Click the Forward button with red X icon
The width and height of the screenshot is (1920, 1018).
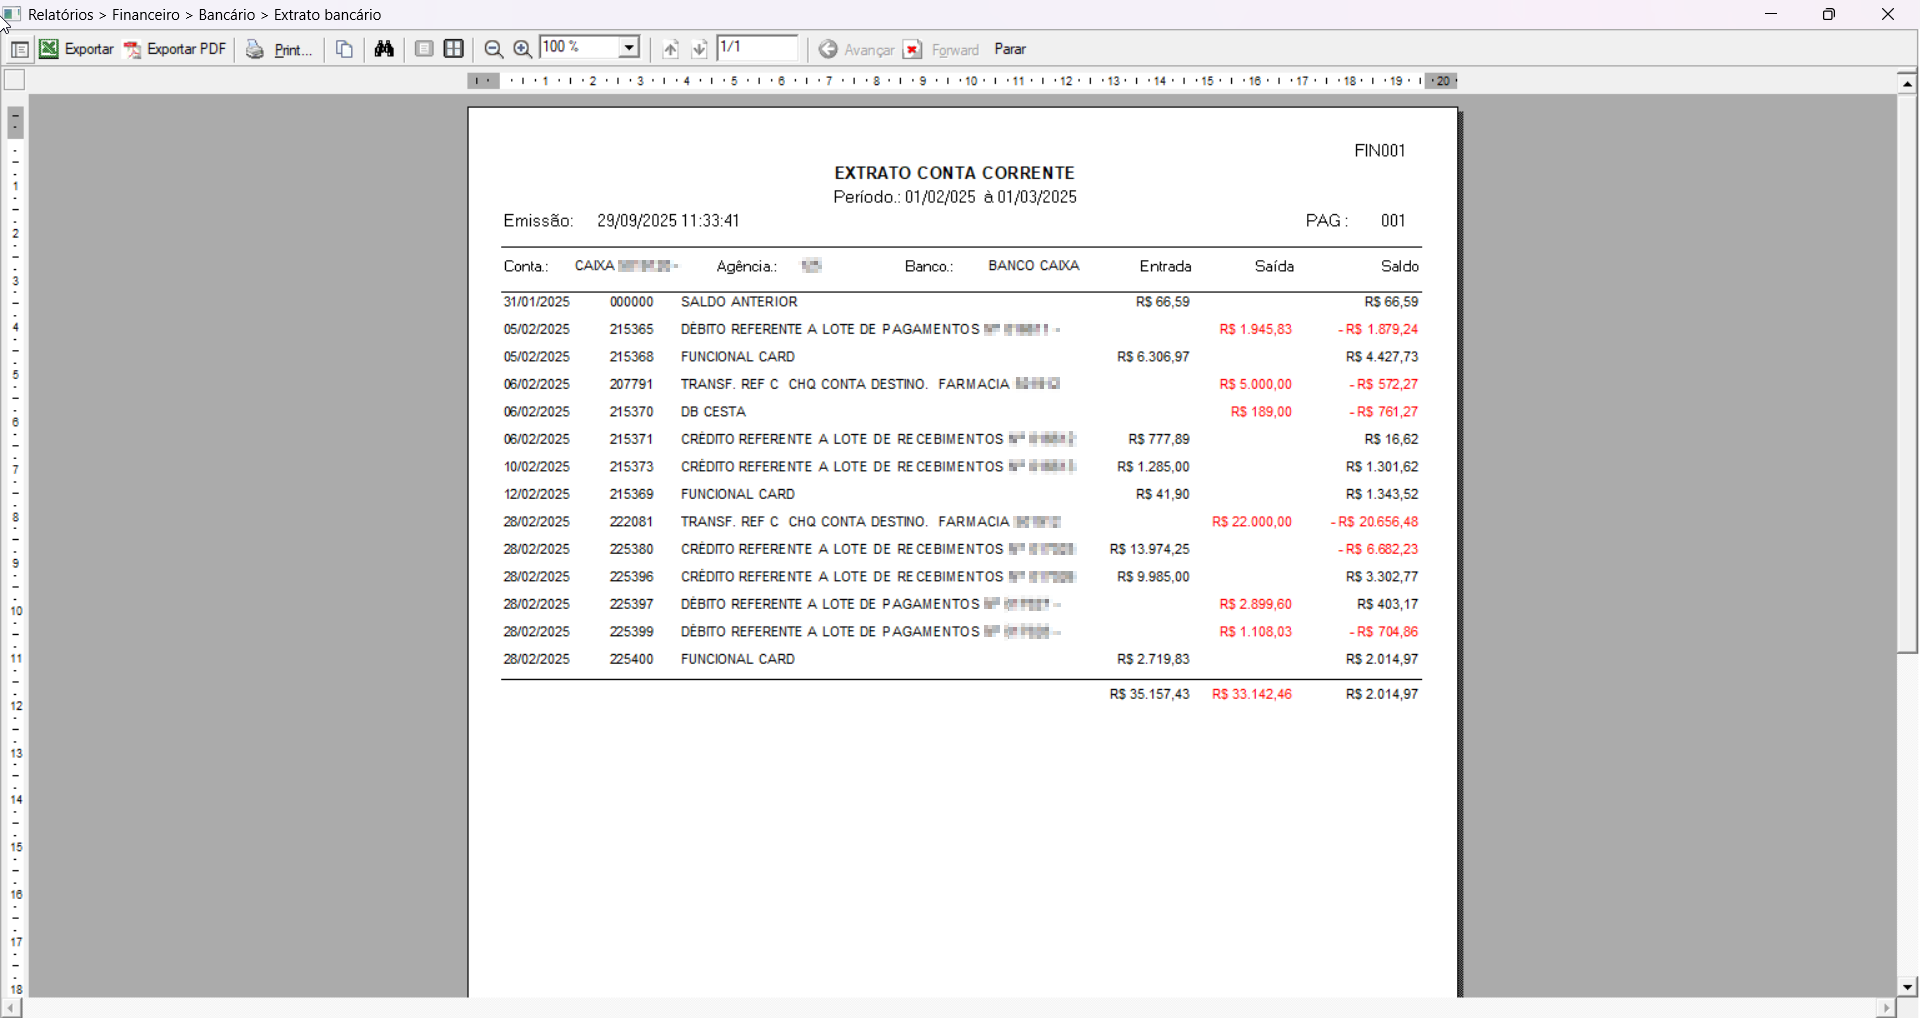click(x=942, y=50)
